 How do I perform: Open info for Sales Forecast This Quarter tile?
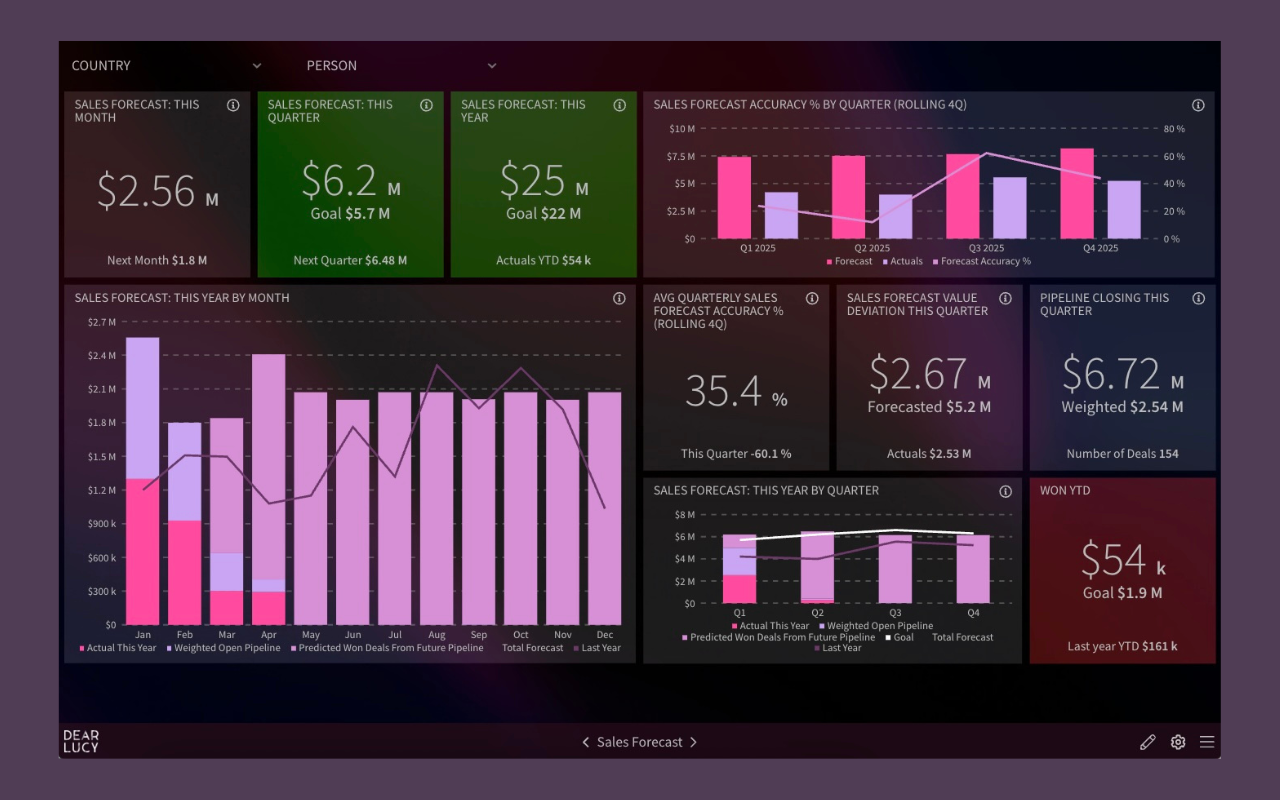tap(426, 105)
